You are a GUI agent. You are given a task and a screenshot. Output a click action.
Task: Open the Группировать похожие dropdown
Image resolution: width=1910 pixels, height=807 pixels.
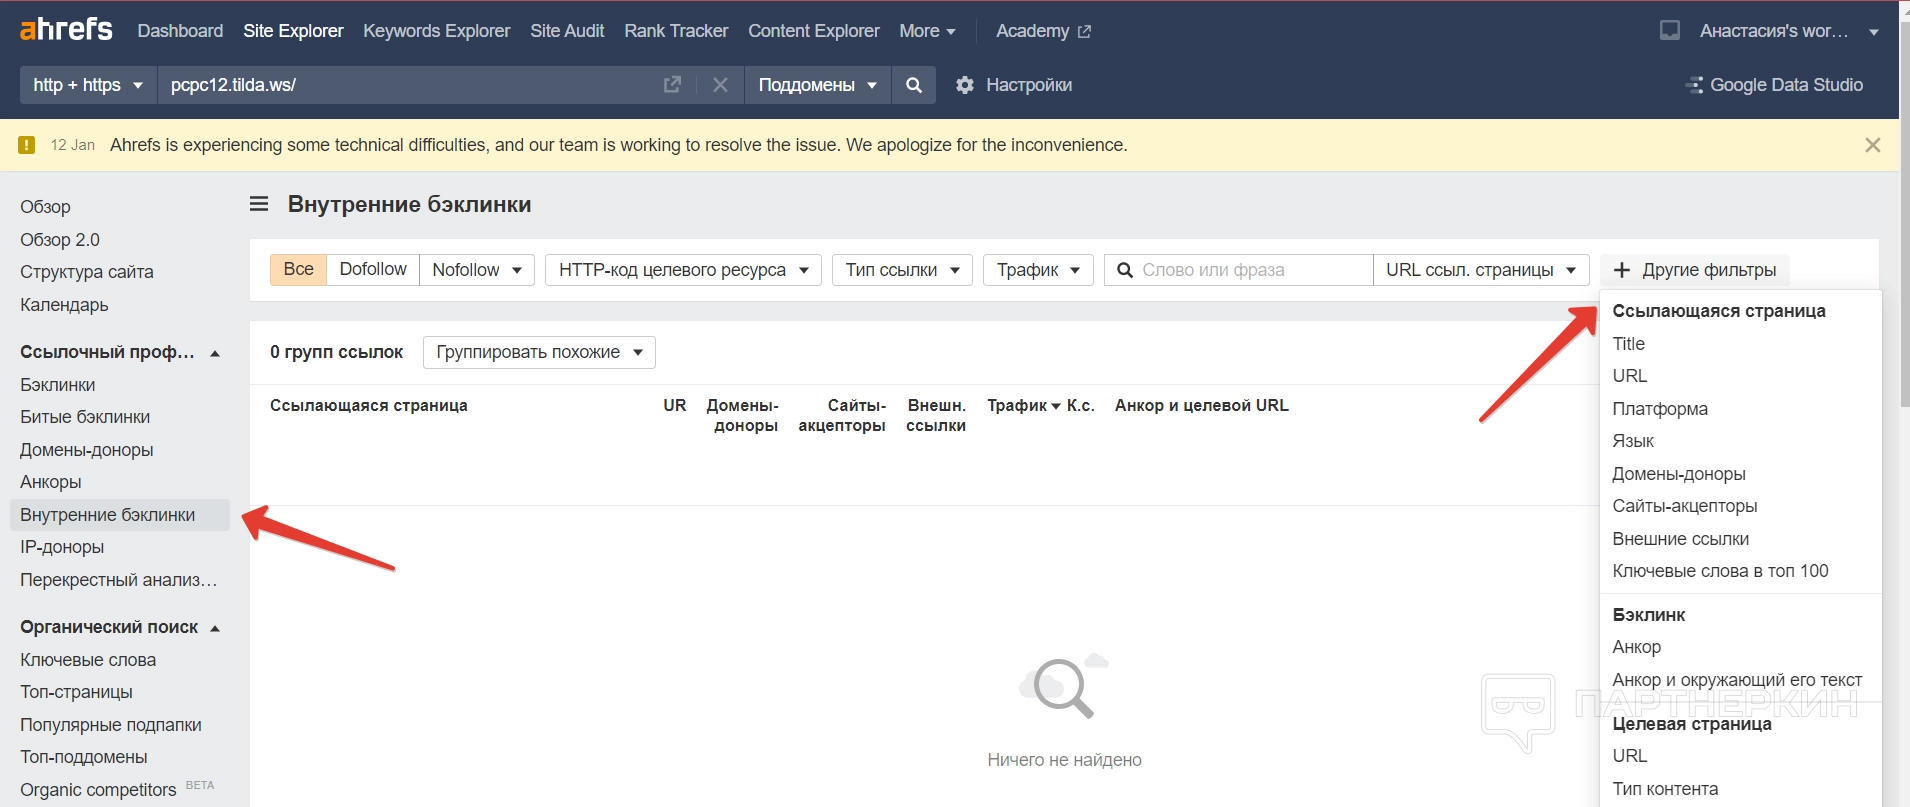point(539,352)
